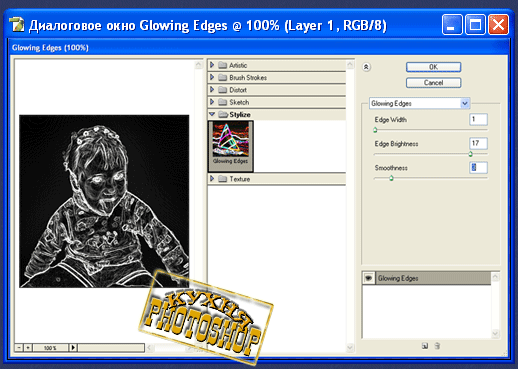Expand the Artistic filter folder
The height and width of the screenshot is (369, 518).
212,65
